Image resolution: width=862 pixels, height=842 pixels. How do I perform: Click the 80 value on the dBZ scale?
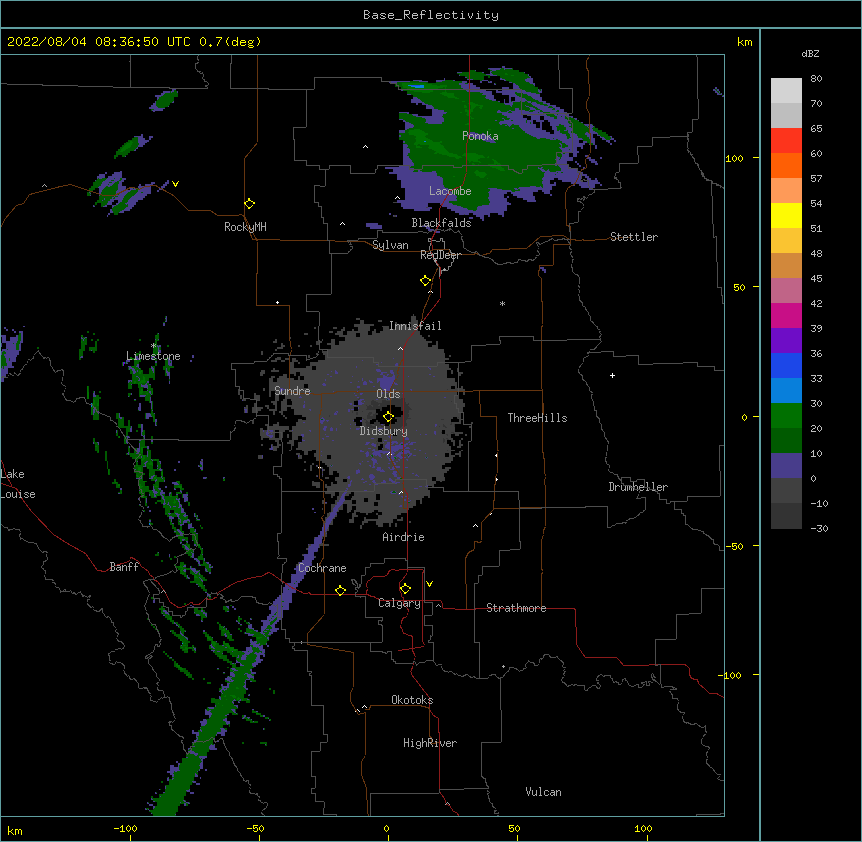(816, 79)
